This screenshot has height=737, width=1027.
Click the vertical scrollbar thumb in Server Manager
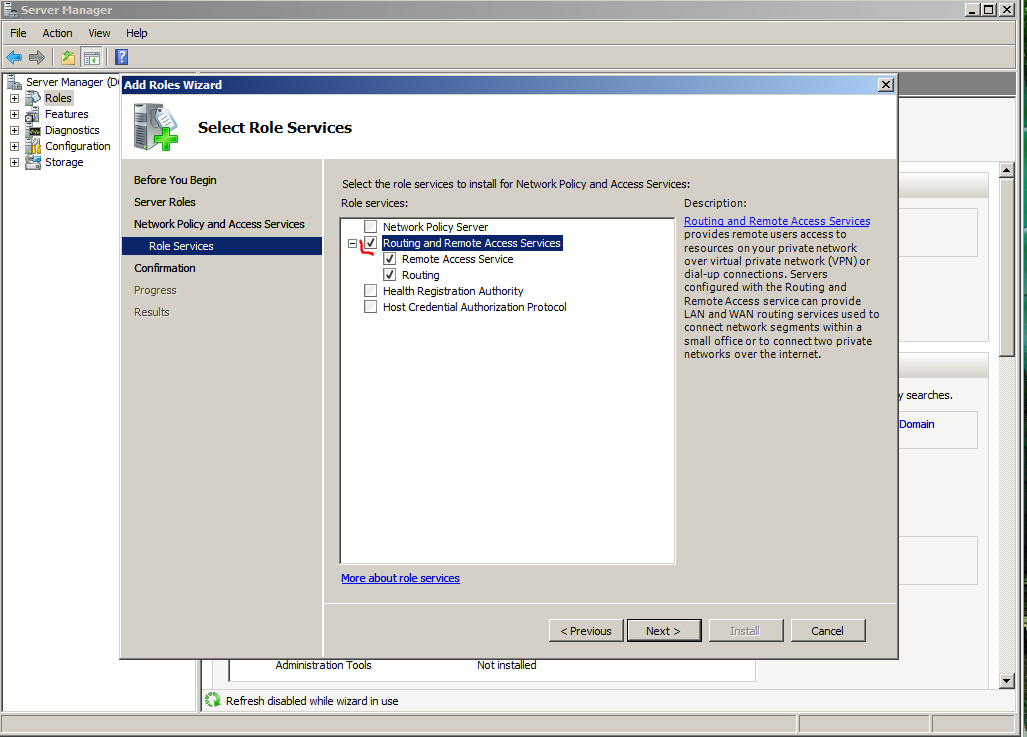(1007, 267)
